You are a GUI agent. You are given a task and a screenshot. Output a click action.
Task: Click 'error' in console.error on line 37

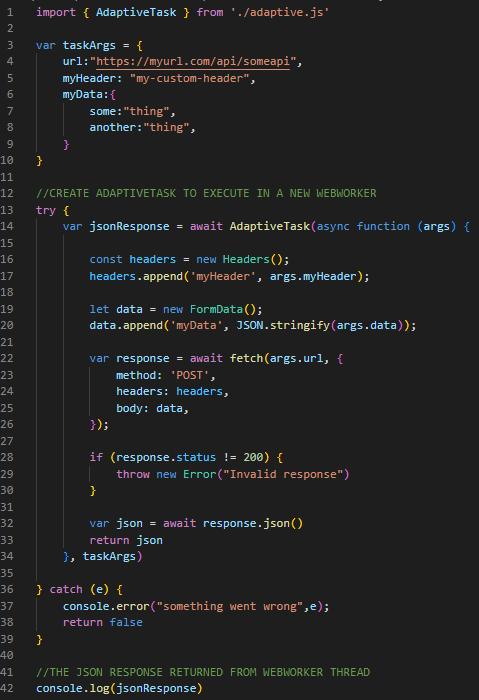pyautogui.click(x=133, y=607)
